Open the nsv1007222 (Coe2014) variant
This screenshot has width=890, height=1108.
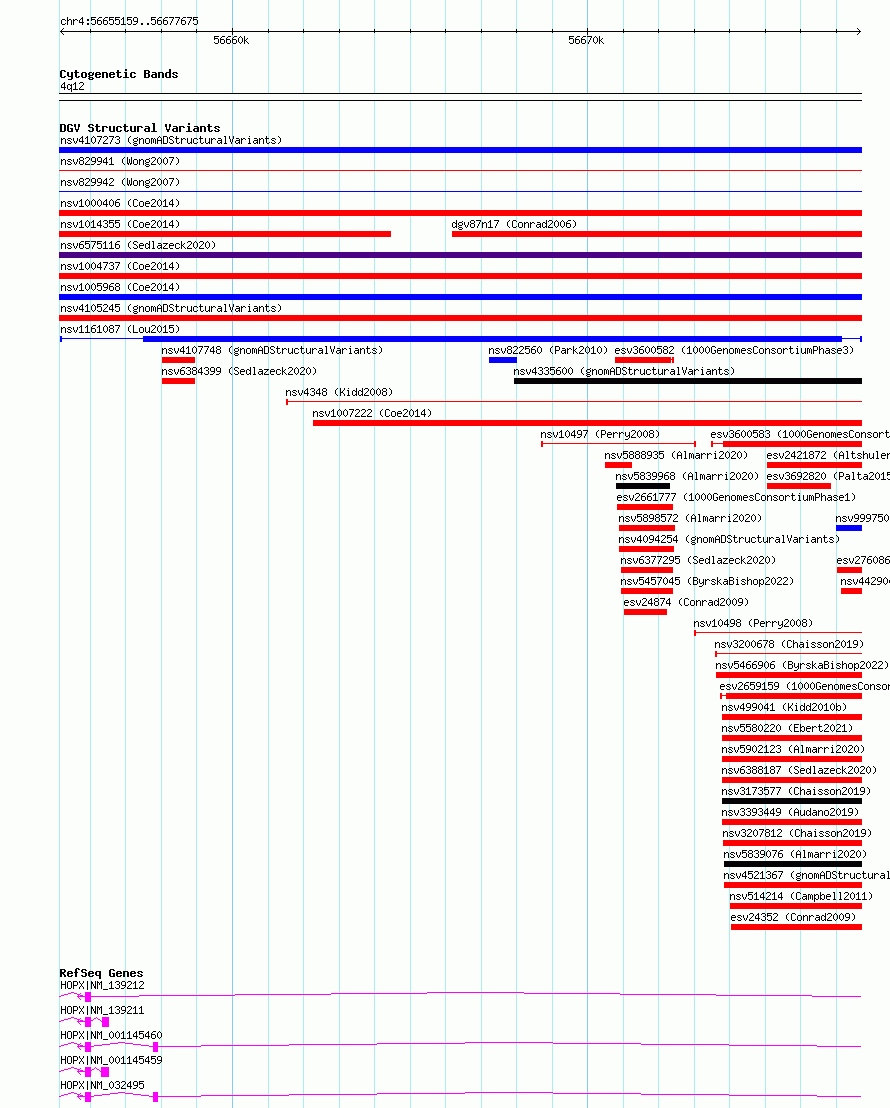pyautogui.click(x=372, y=413)
